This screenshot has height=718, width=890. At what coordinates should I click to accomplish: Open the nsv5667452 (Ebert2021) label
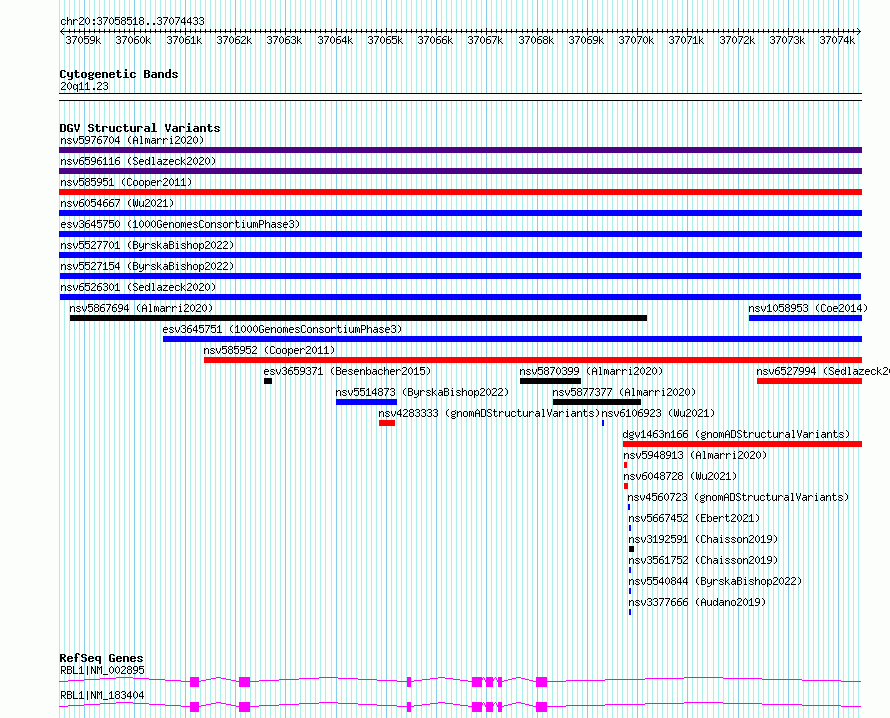(x=694, y=518)
